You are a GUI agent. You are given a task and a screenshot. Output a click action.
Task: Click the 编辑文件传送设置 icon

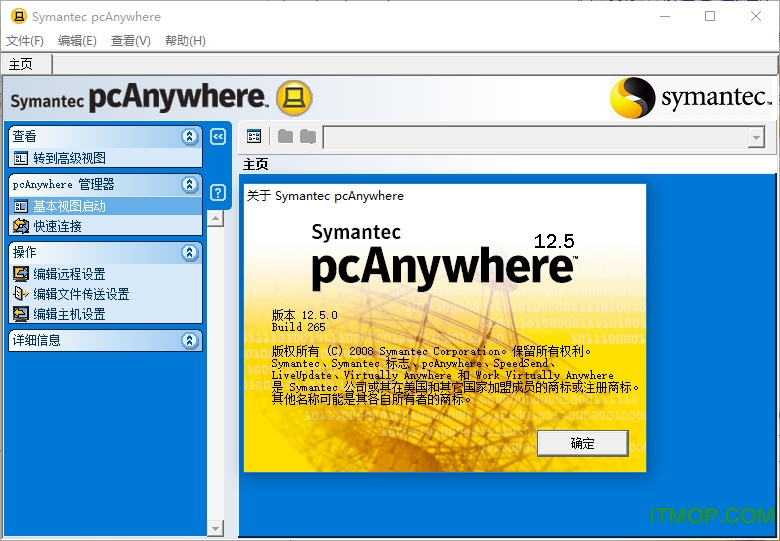pyautogui.click(x=21, y=294)
